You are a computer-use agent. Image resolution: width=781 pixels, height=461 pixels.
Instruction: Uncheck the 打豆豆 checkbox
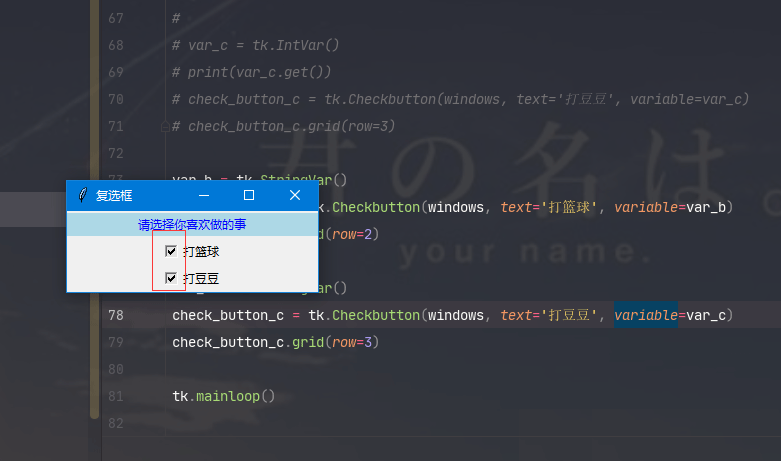tap(171, 278)
